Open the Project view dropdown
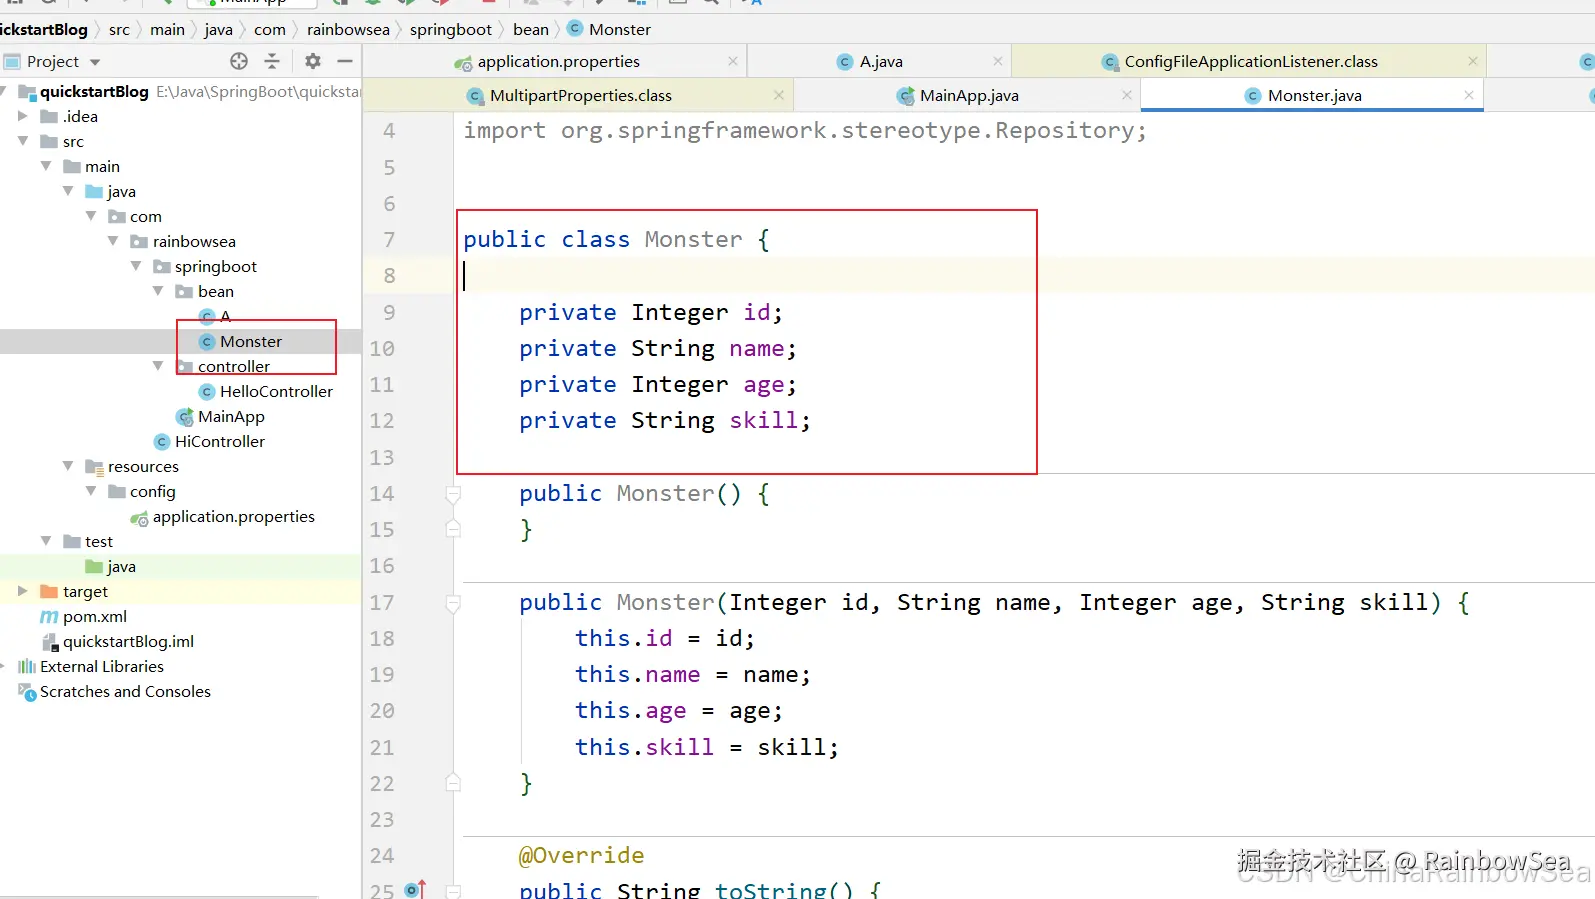1595x899 pixels. pyautogui.click(x=95, y=62)
